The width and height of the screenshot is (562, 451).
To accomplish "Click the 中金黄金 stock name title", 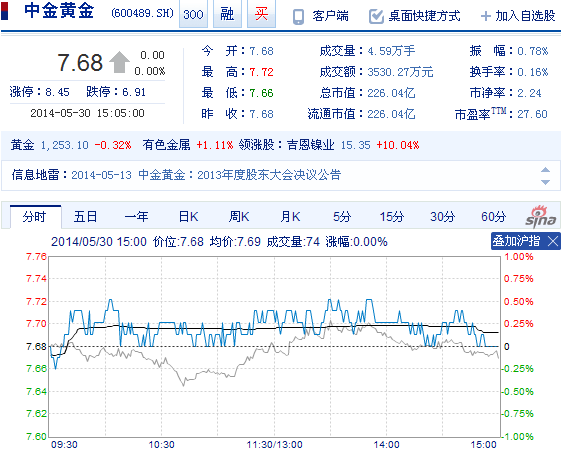I will [59, 11].
